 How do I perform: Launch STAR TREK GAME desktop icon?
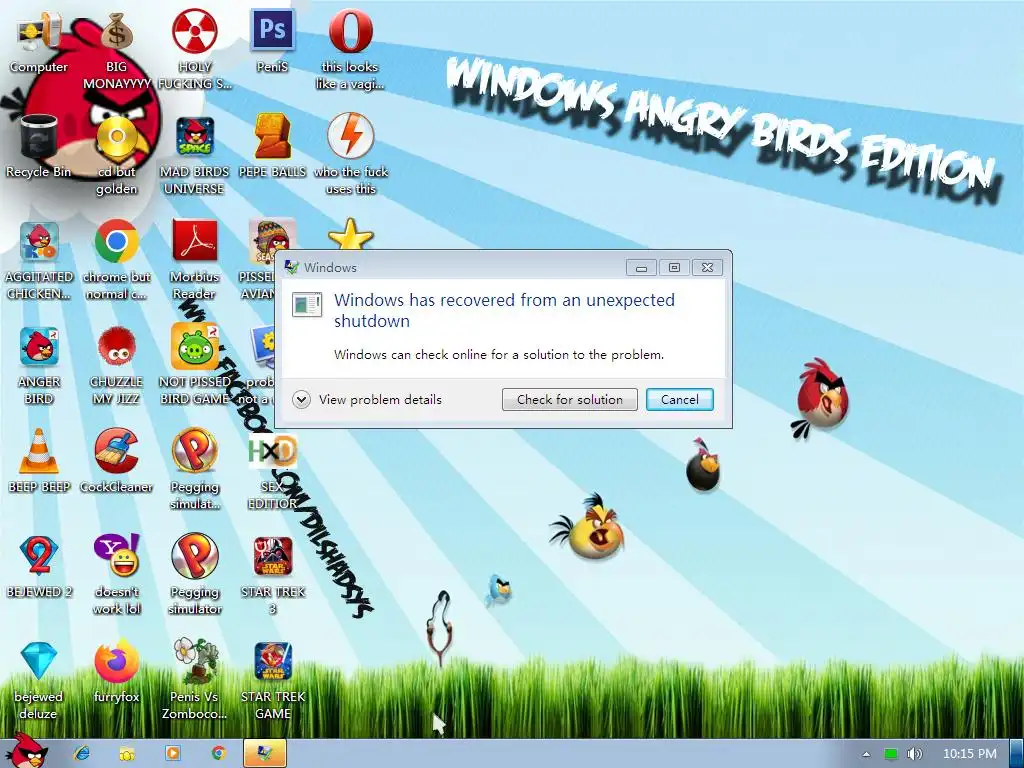(x=272, y=679)
